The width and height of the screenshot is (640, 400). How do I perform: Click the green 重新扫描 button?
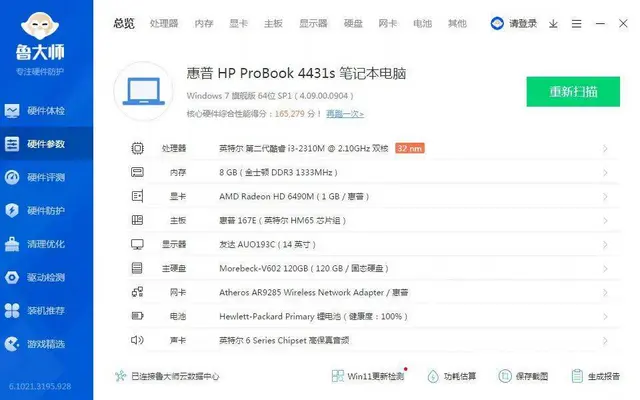573,91
